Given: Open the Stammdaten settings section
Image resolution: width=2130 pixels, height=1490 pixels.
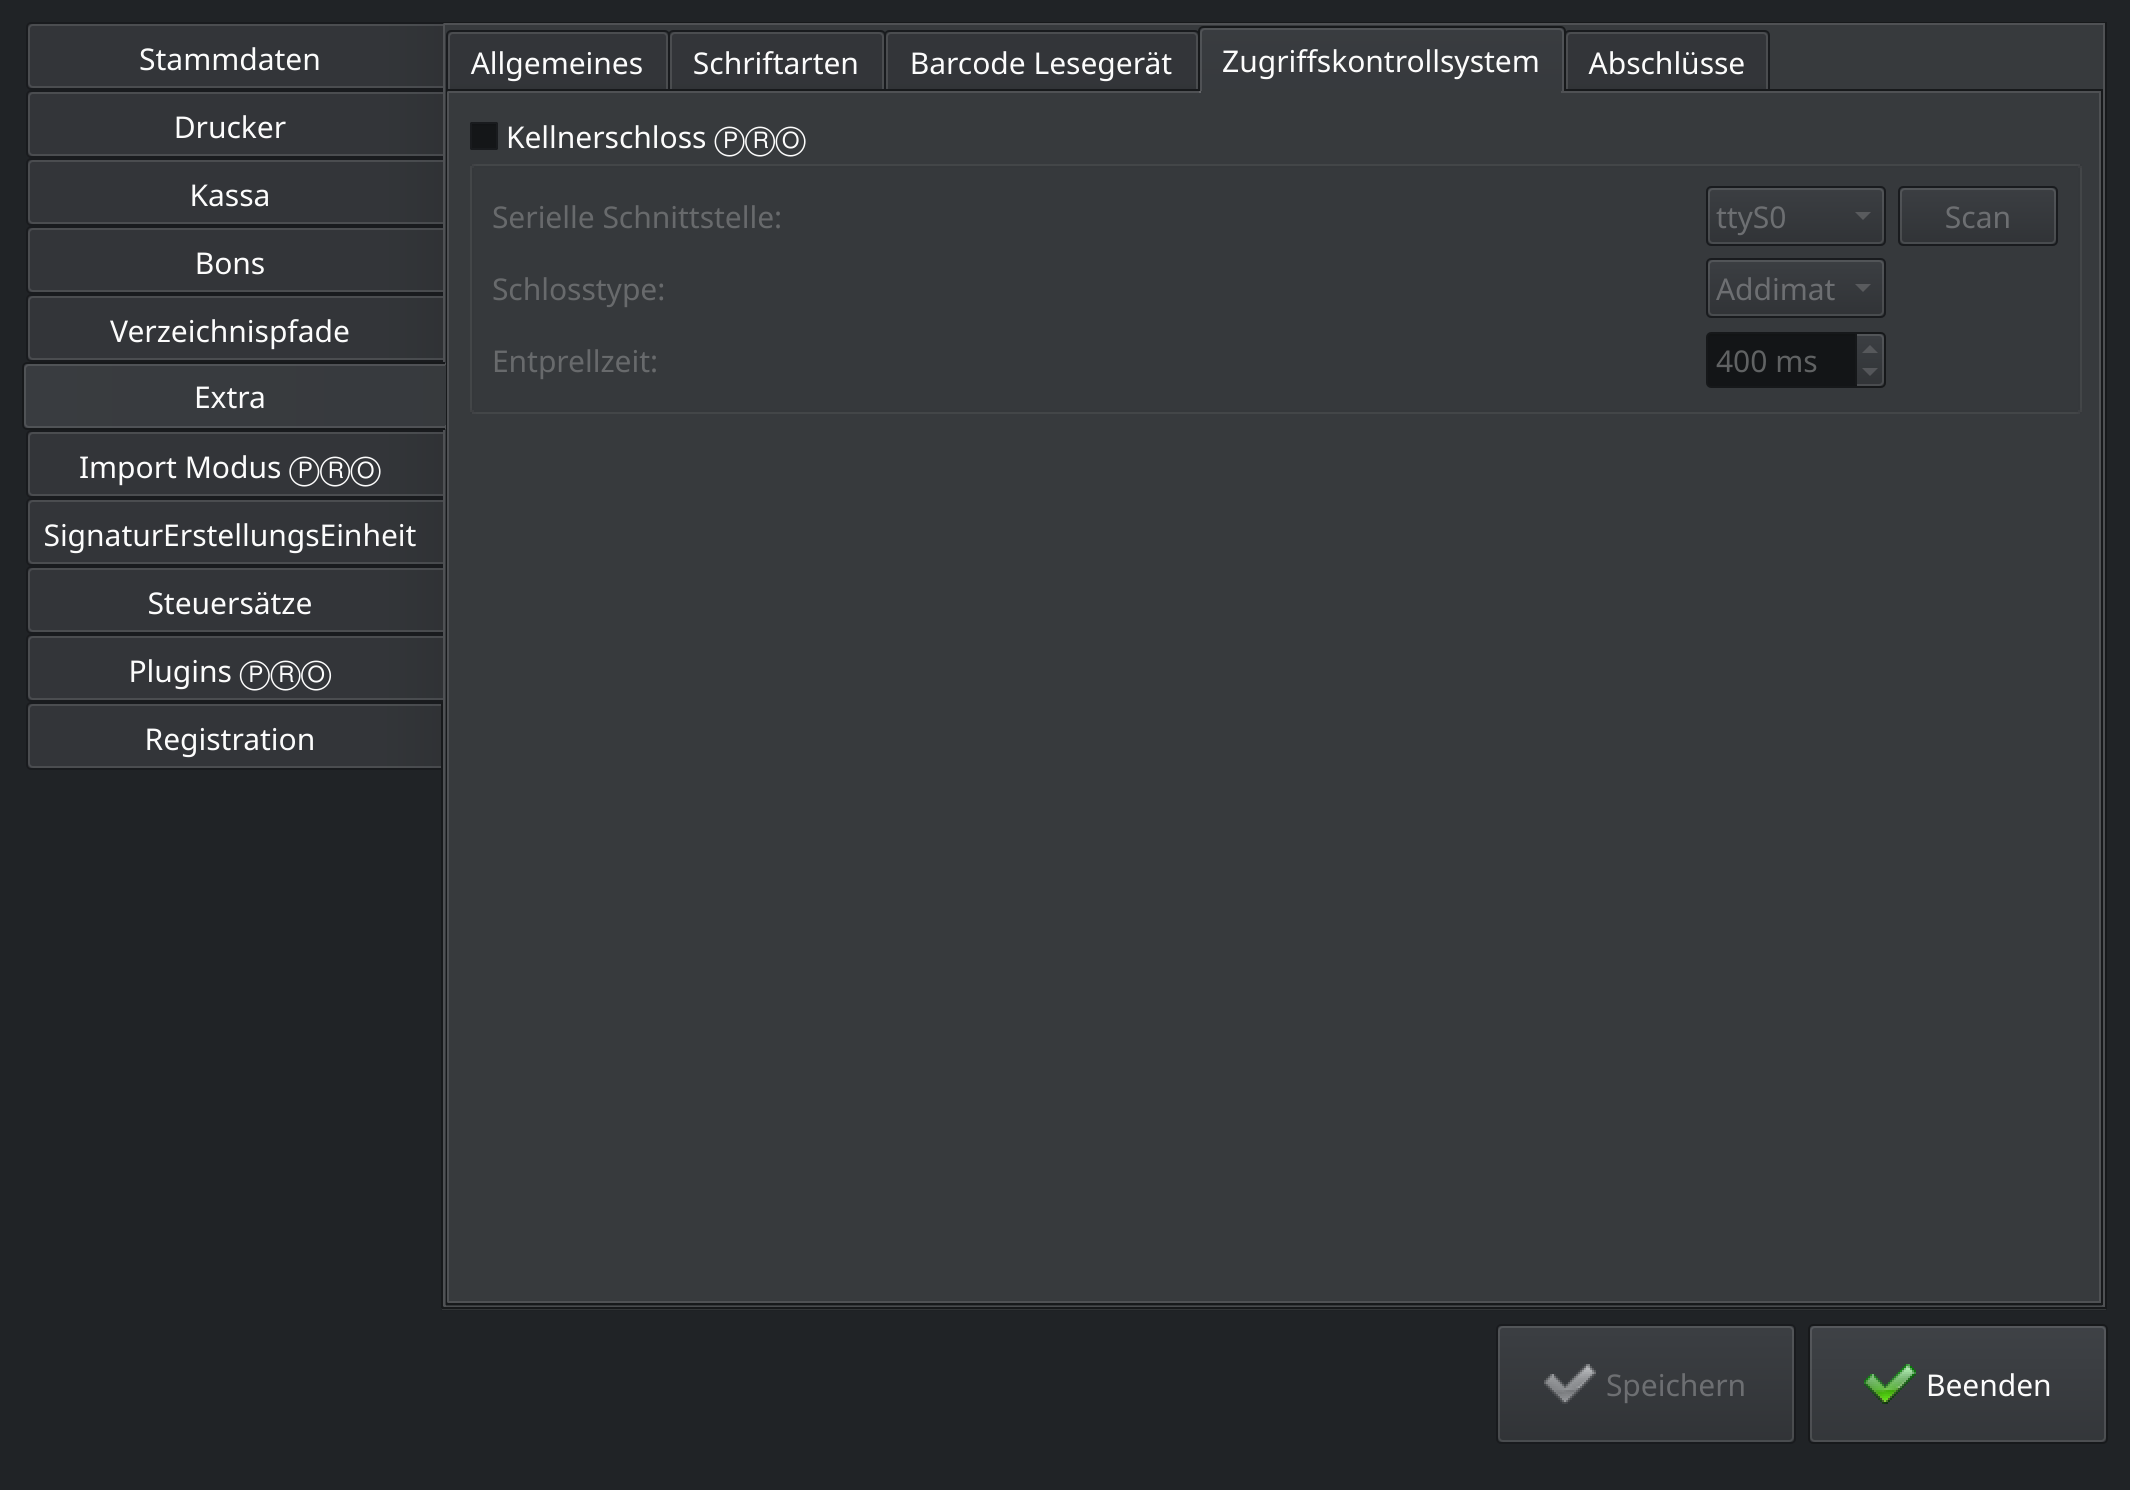Looking at the screenshot, I should [x=235, y=59].
